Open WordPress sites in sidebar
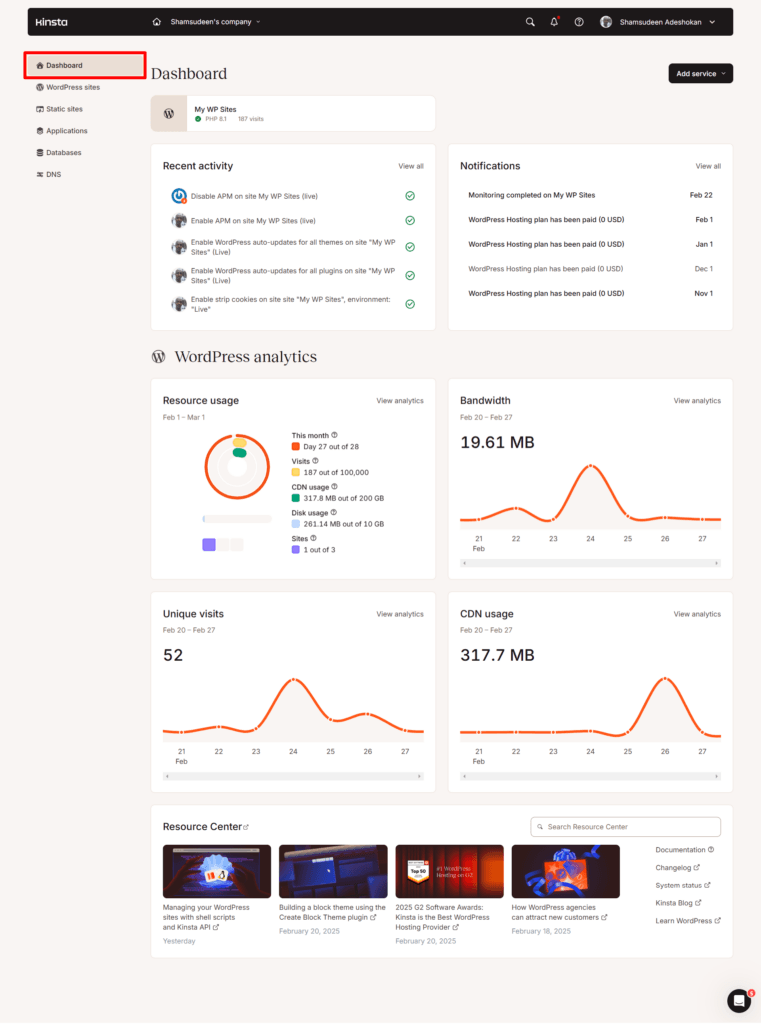The width and height of the screenshot is (761, 1024). [68, 88]
